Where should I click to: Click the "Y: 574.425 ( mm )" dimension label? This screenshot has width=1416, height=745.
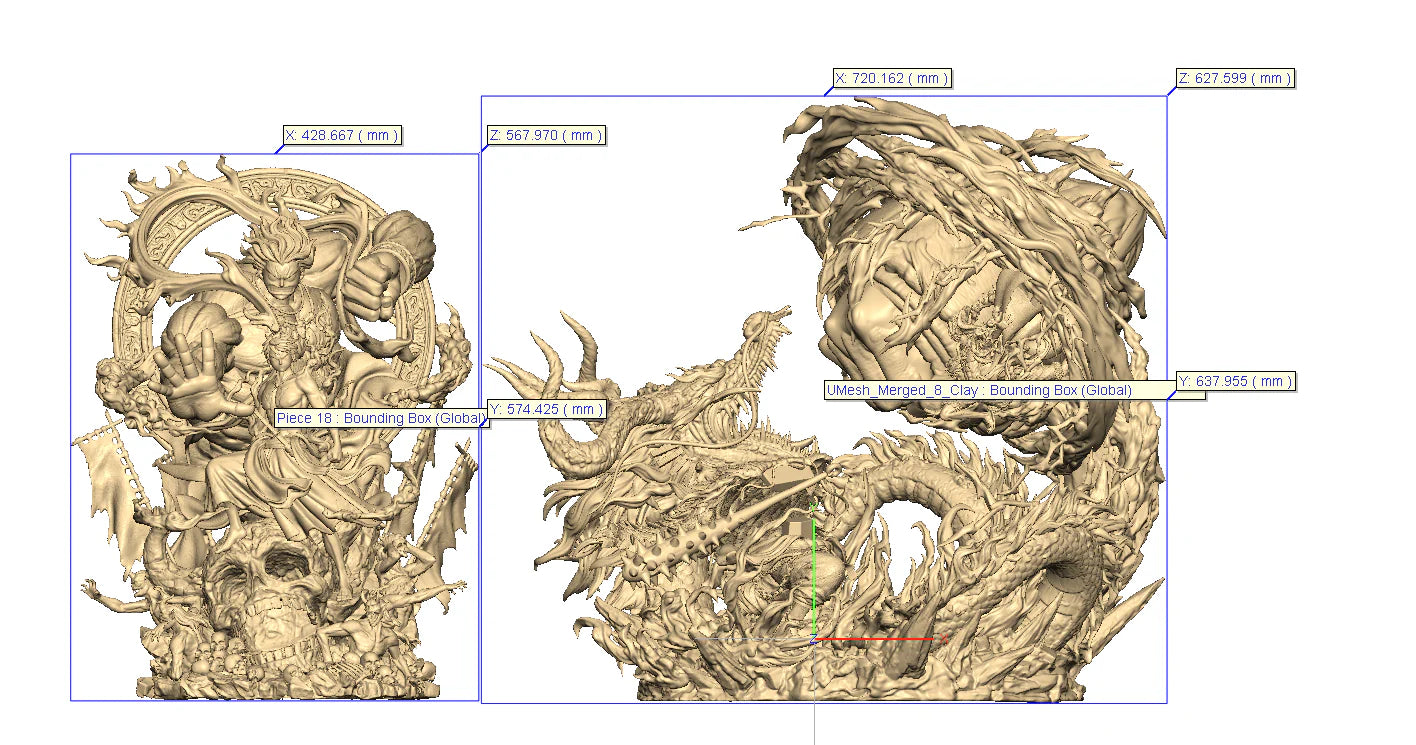point(544,409)
